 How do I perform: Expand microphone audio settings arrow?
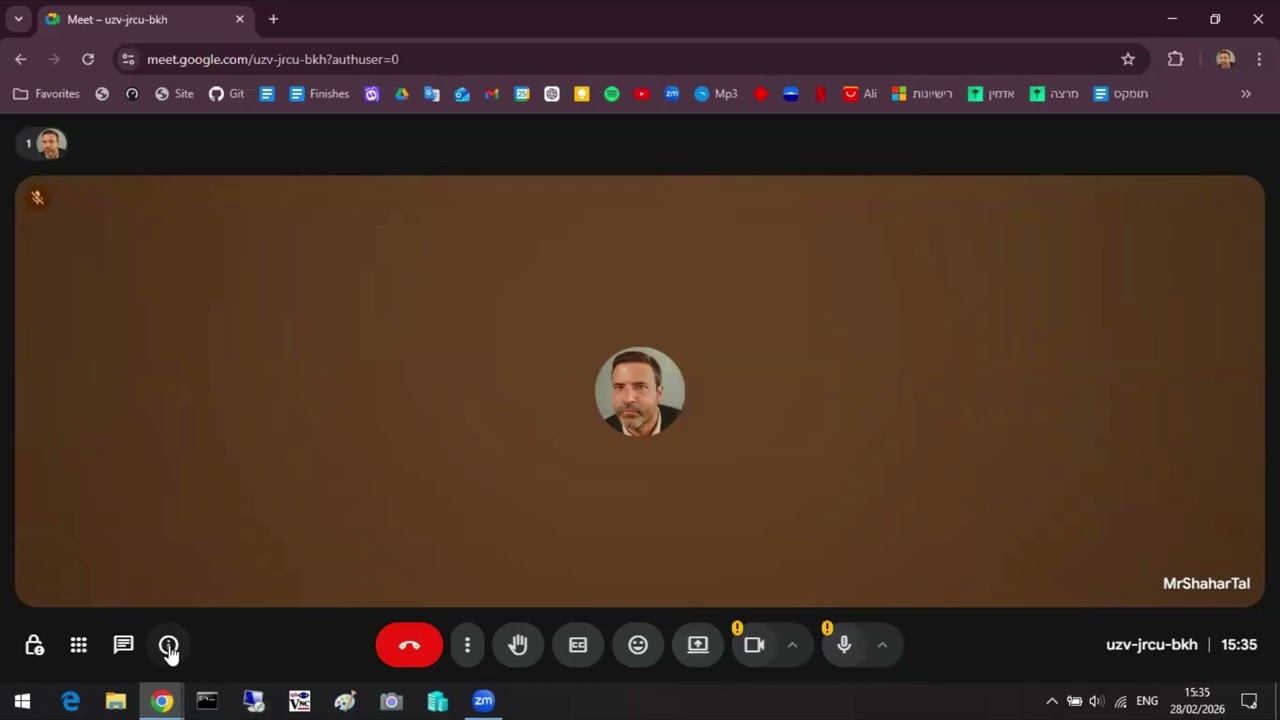coord(883,645)
